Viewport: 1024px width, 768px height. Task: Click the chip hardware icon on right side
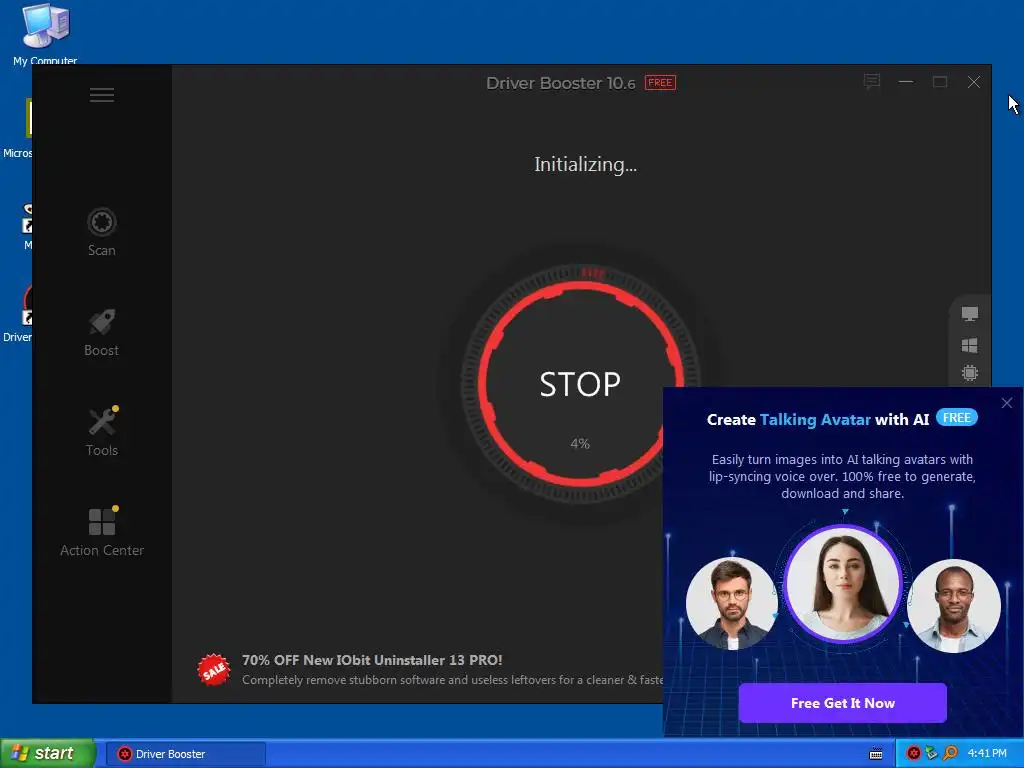point(970,374)
